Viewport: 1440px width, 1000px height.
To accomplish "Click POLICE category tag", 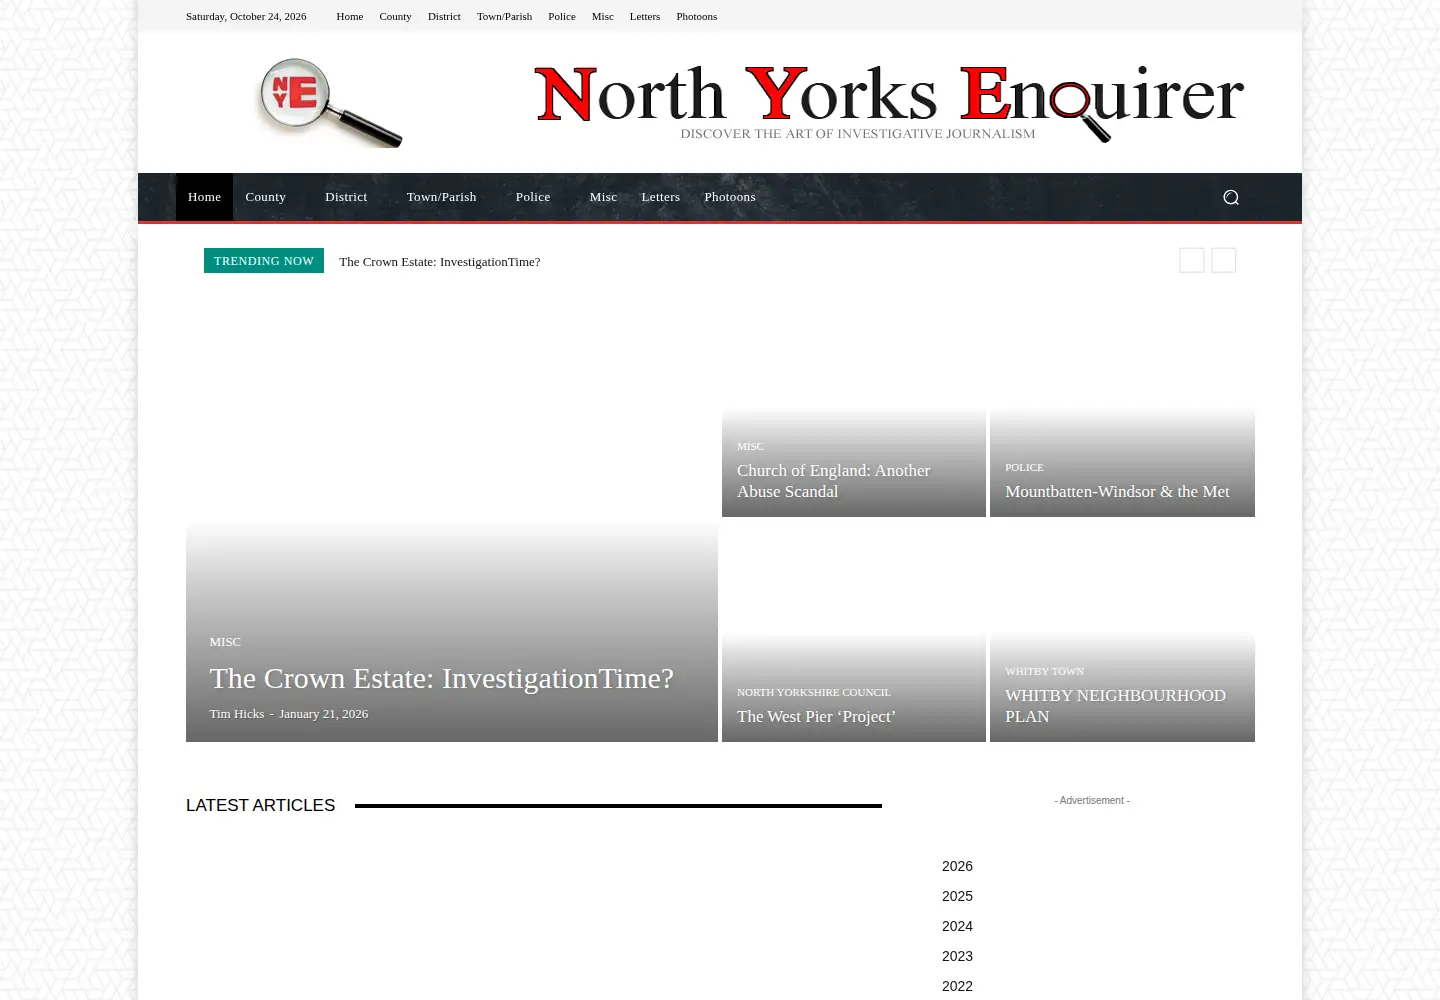I will click(1024, 468).
